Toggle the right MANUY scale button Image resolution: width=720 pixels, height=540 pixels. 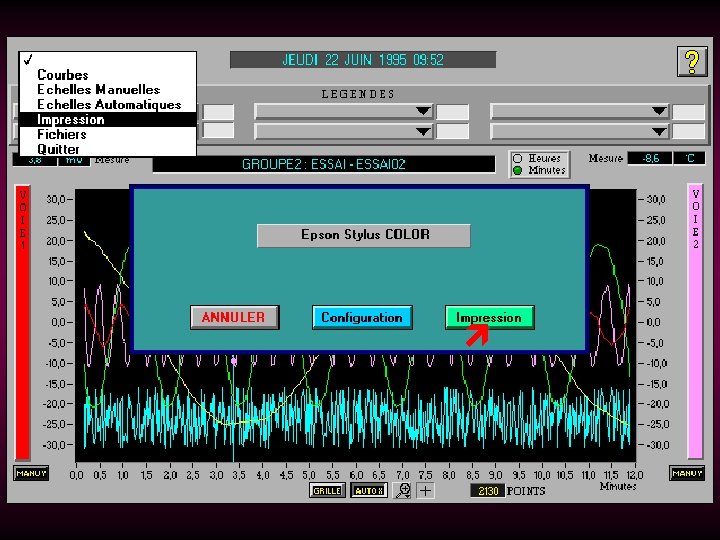[x=687, y=473]
